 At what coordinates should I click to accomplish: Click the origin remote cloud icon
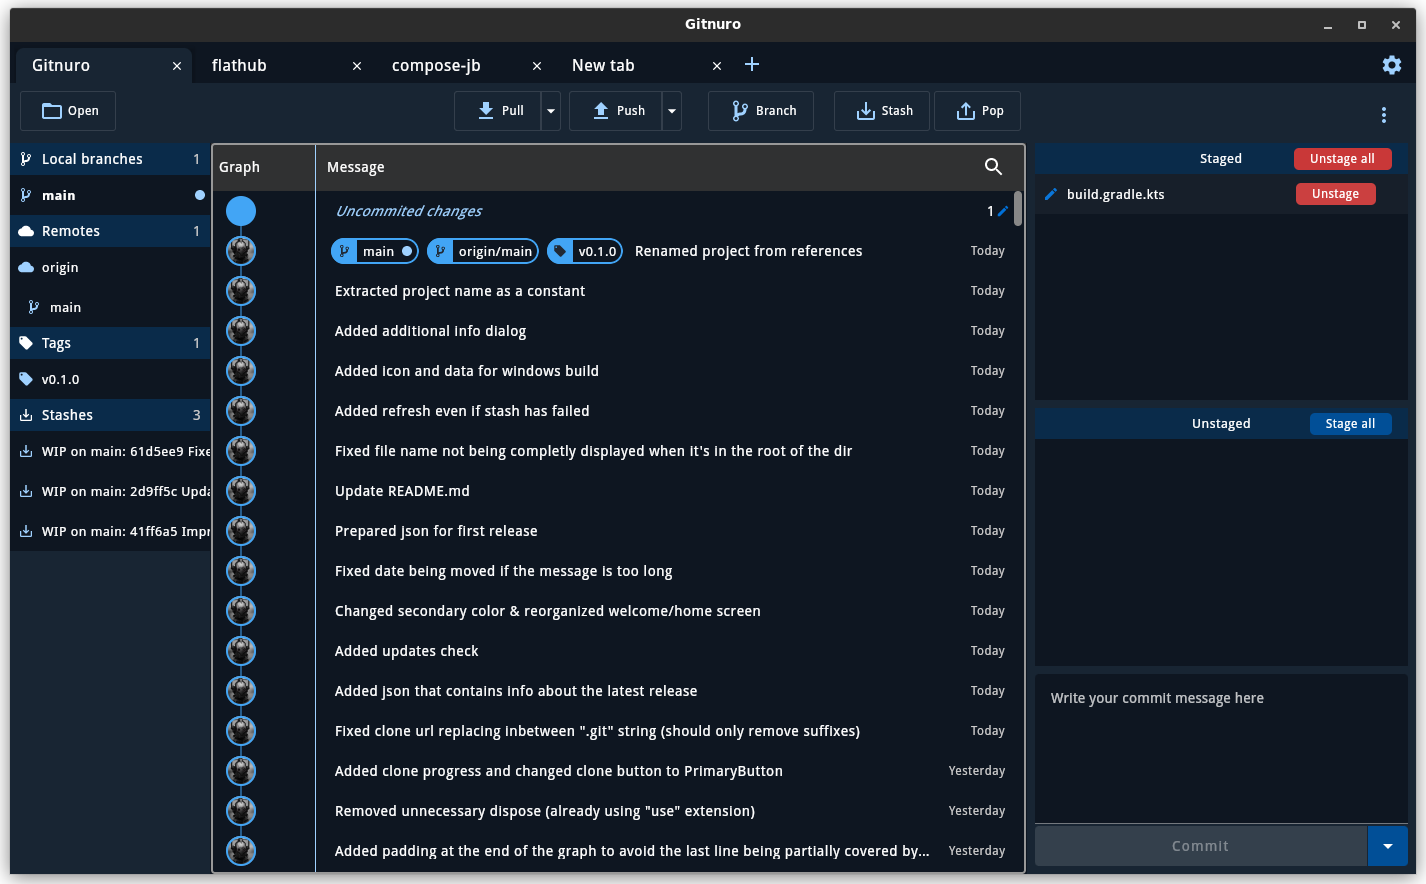pos(26,267)
